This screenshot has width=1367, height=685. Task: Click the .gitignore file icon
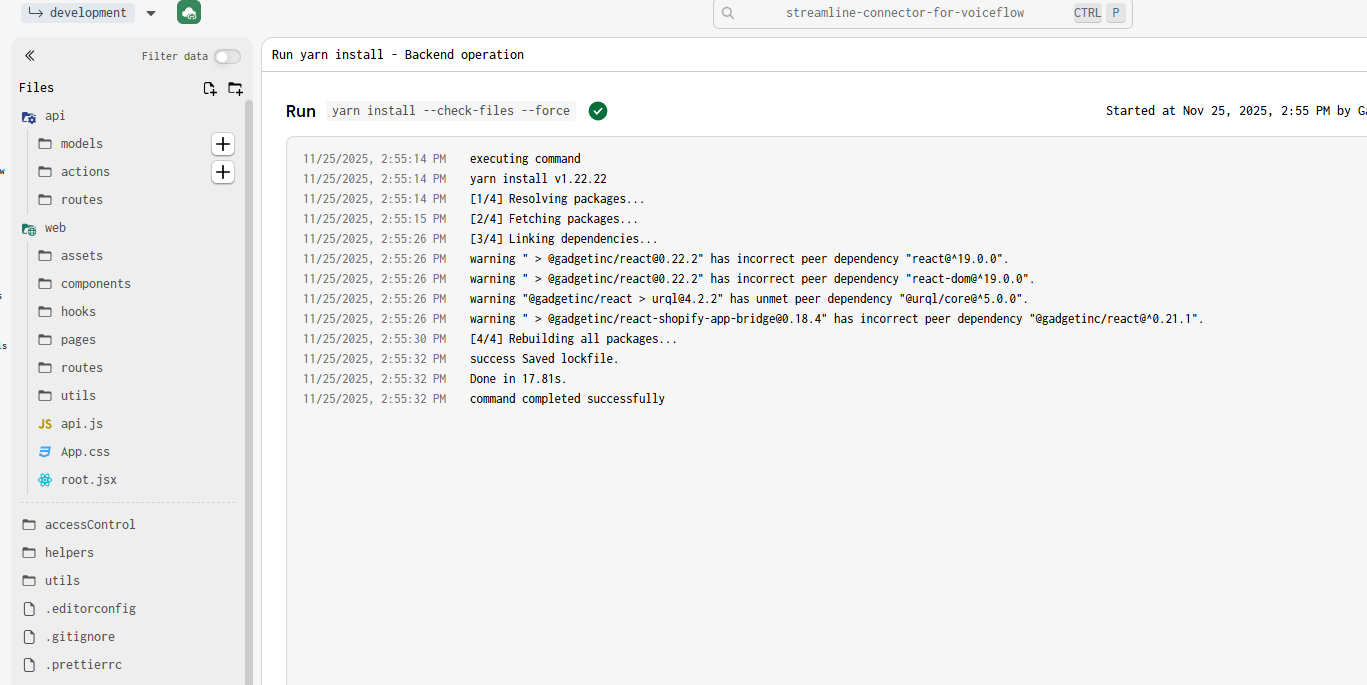[29, 637]
